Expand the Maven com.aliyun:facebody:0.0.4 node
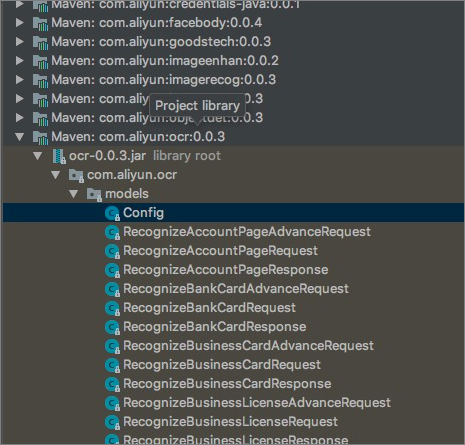The width and height of the screenshot is (465, 445). tap(20, 23)
